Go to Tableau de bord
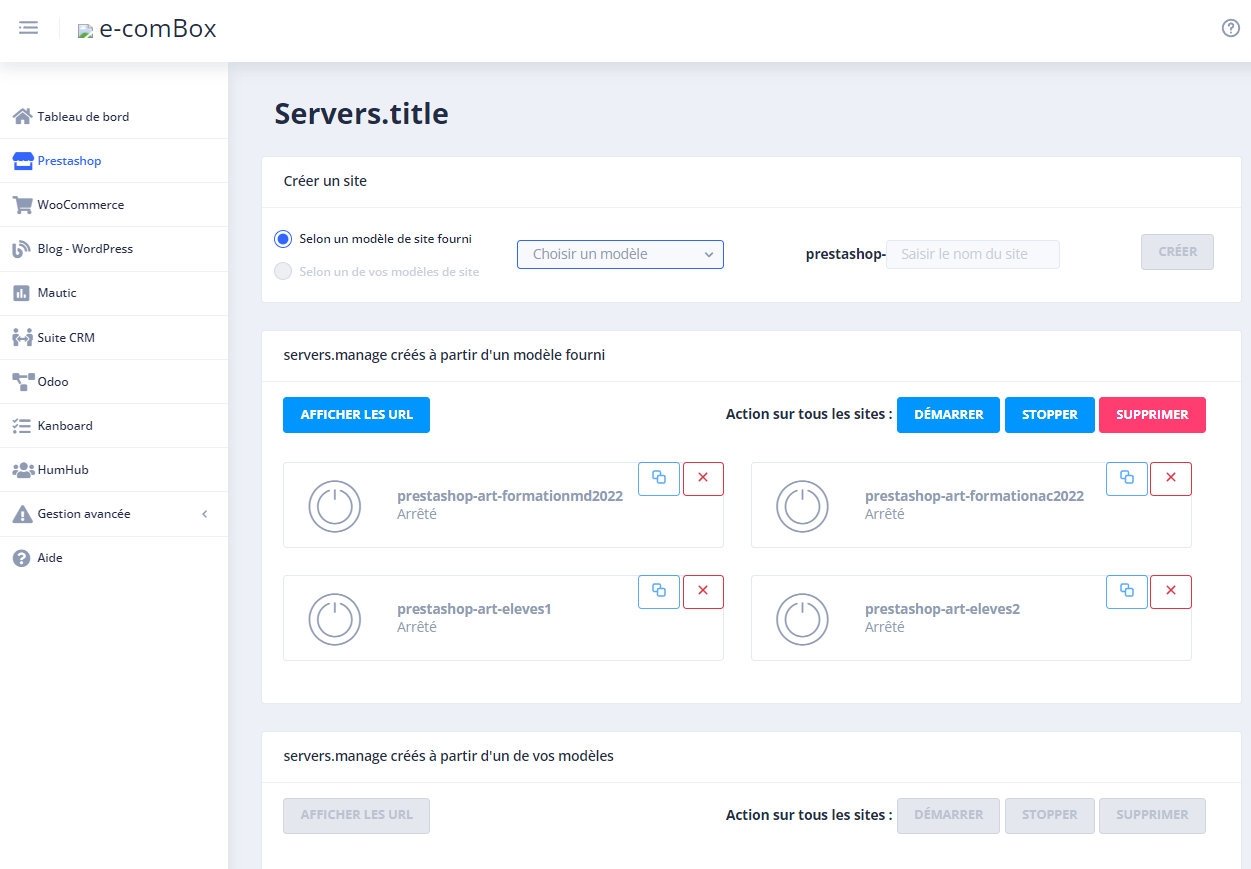 [x=83, y=117]
